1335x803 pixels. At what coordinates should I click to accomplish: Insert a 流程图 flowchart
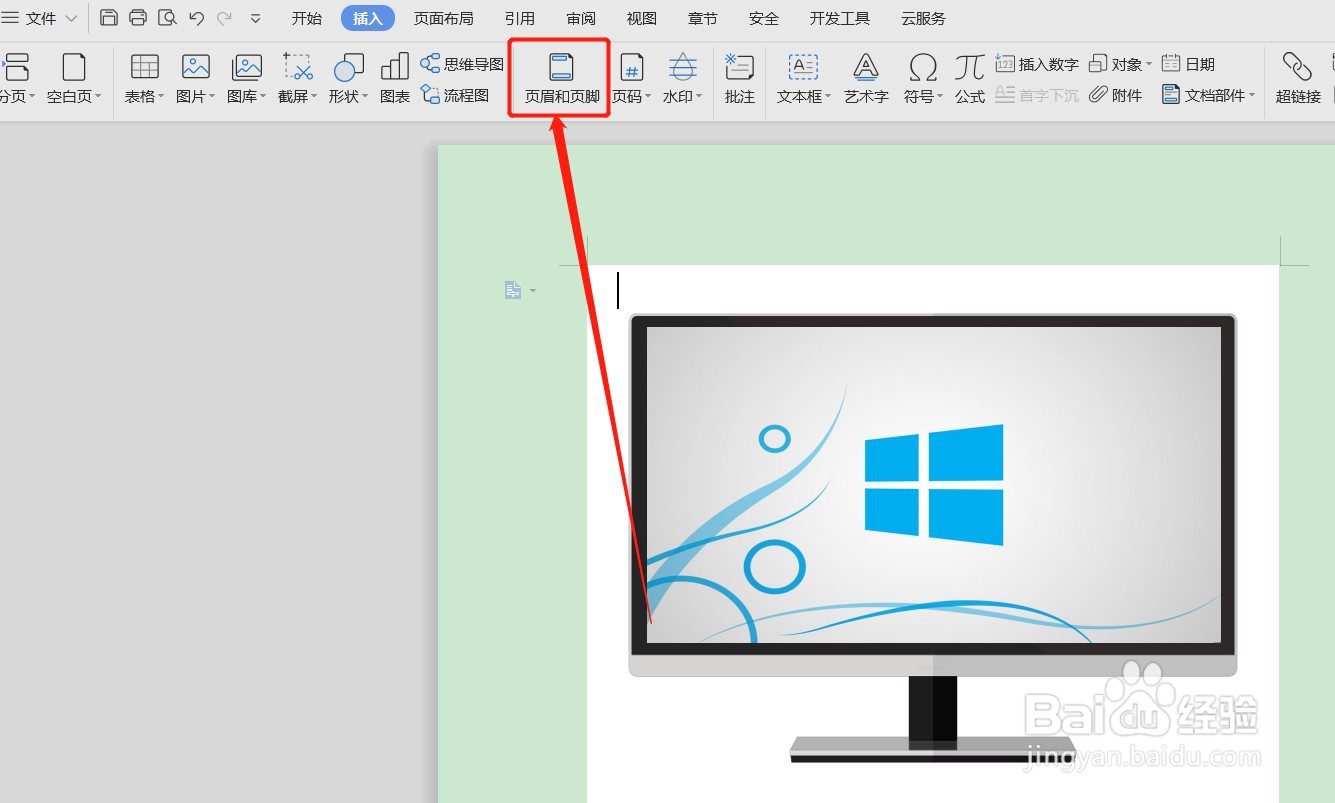[455, 96]
